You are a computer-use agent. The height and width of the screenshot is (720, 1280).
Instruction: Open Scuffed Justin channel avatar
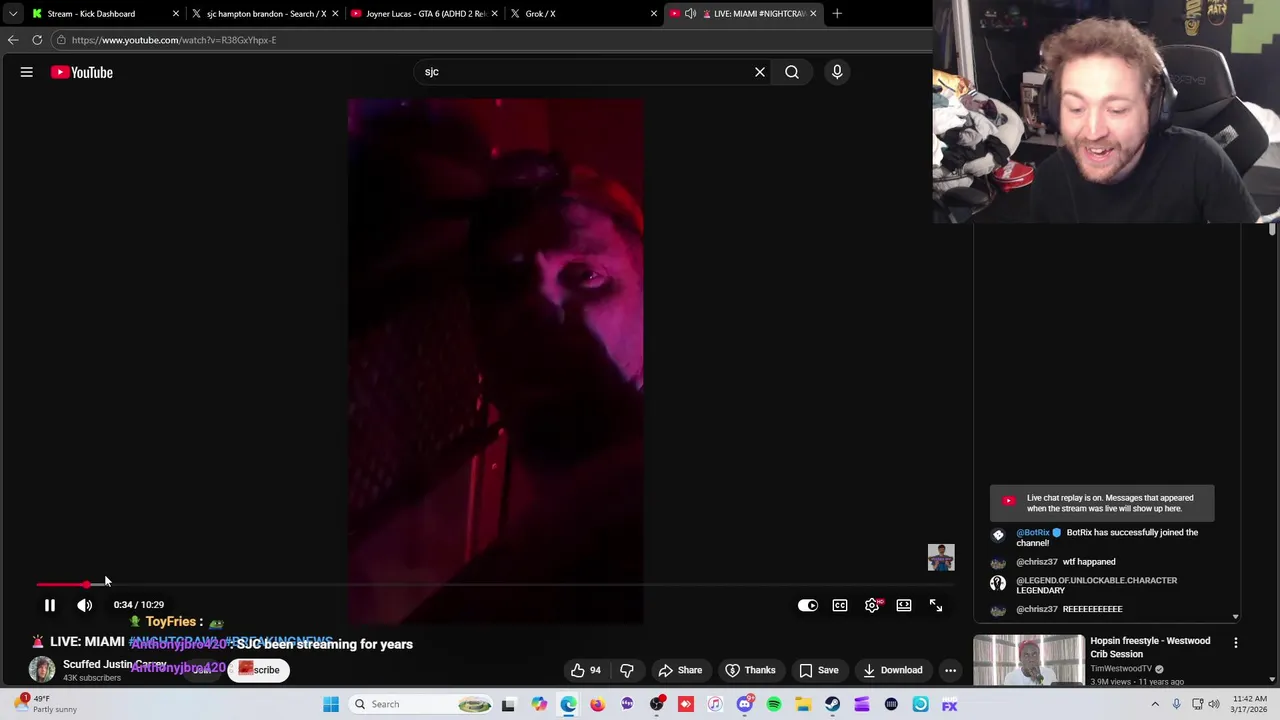[42, 670]
